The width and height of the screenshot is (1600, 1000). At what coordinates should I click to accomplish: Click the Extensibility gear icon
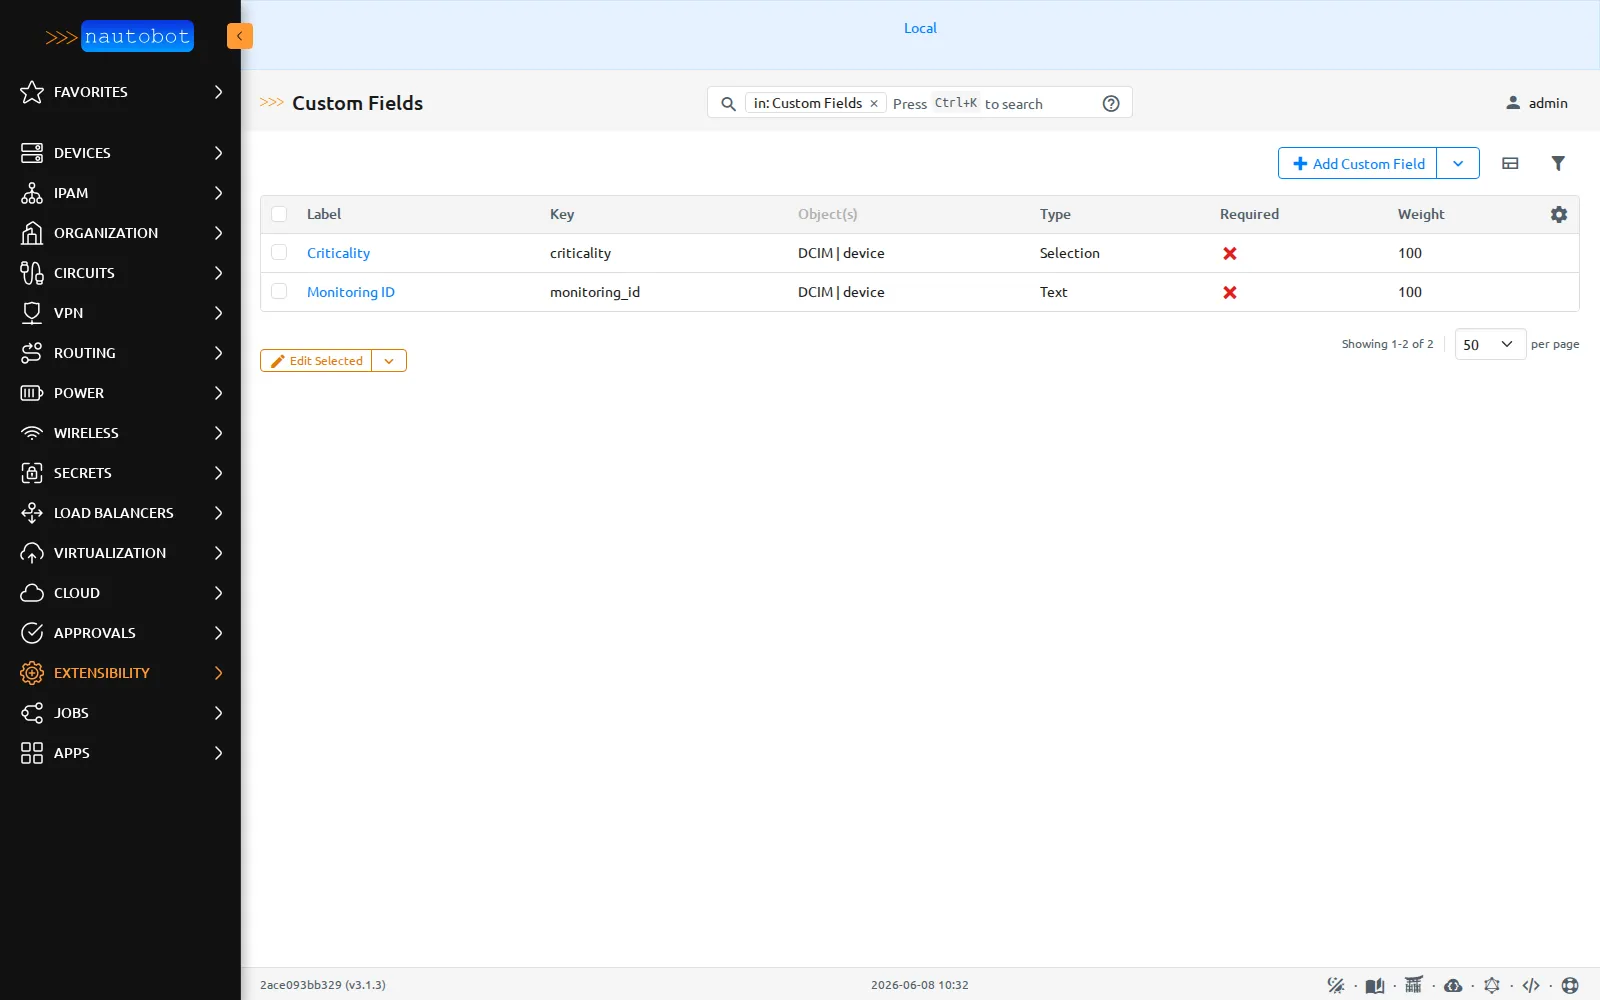pyautogui.click(x=32, y=673)
